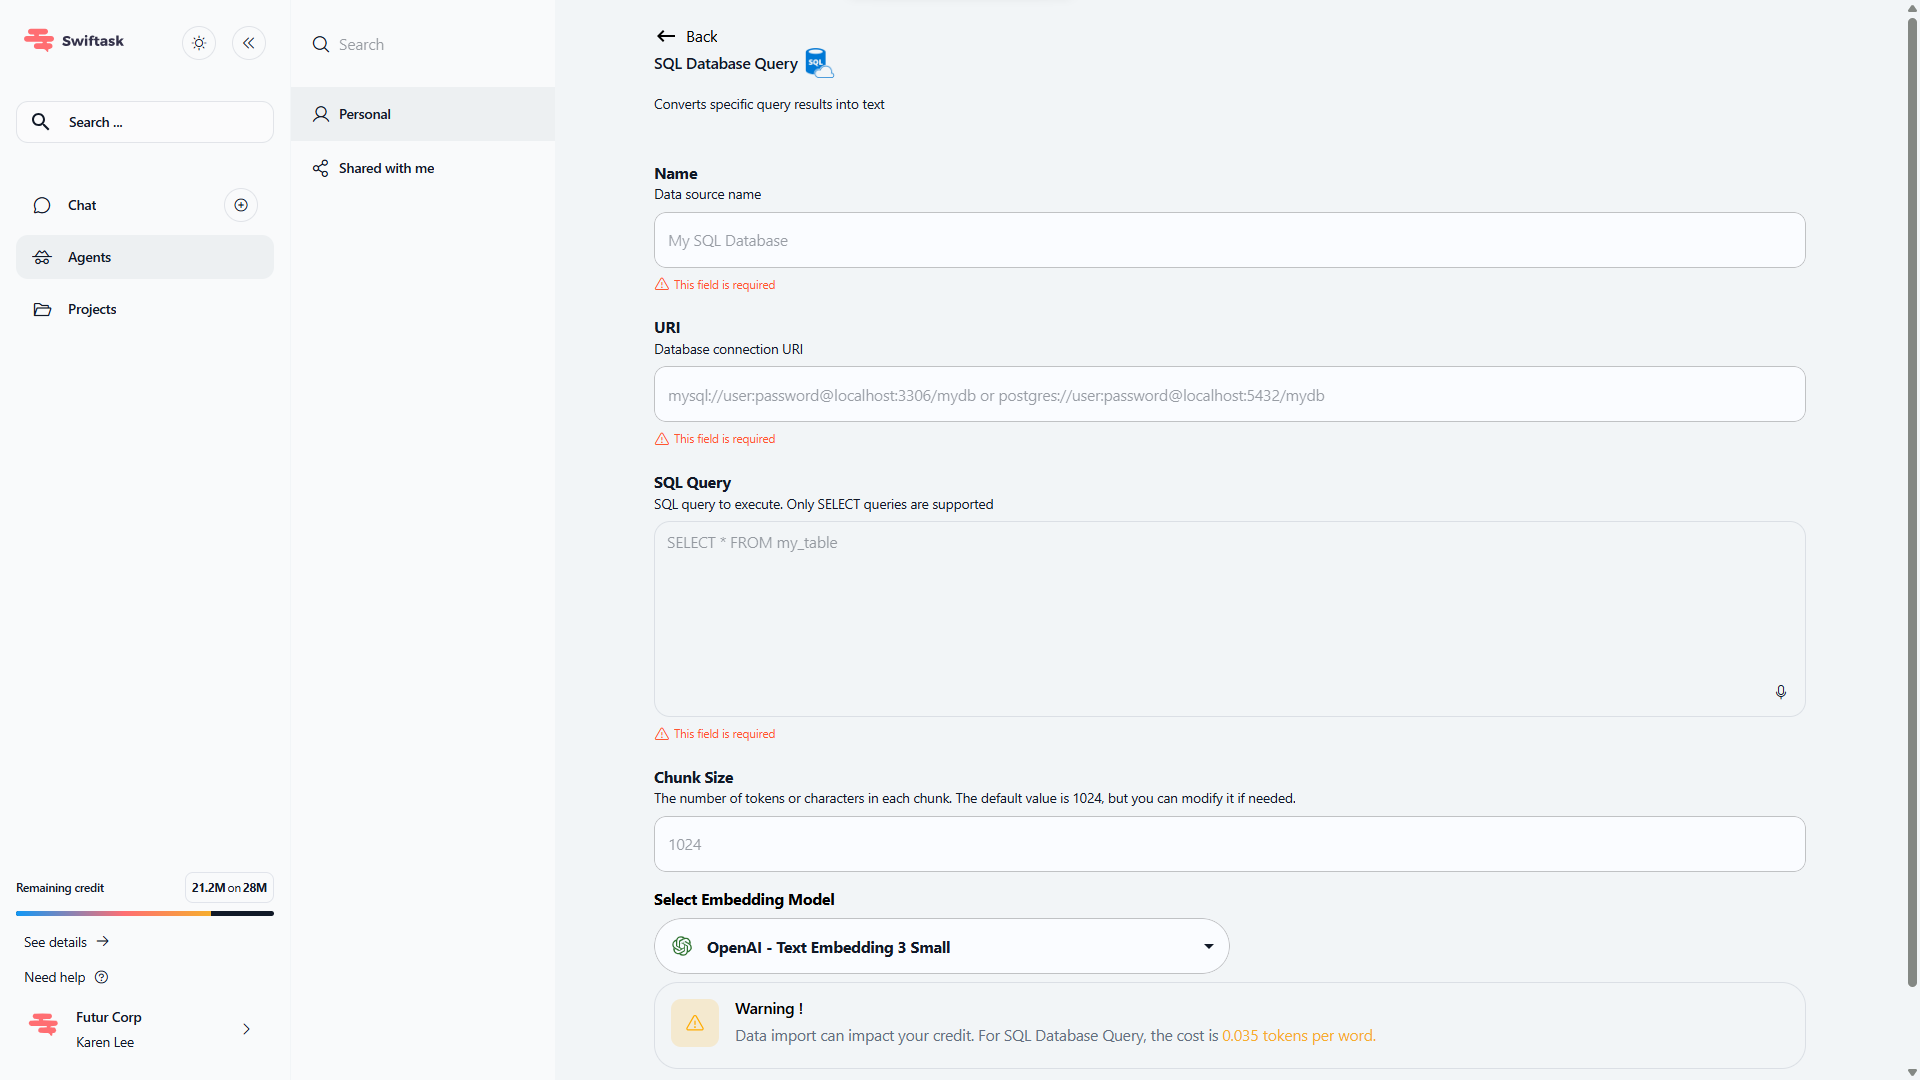Click the Name data source input field
Screen dimensions: 1920x1080
[1229, 240]
